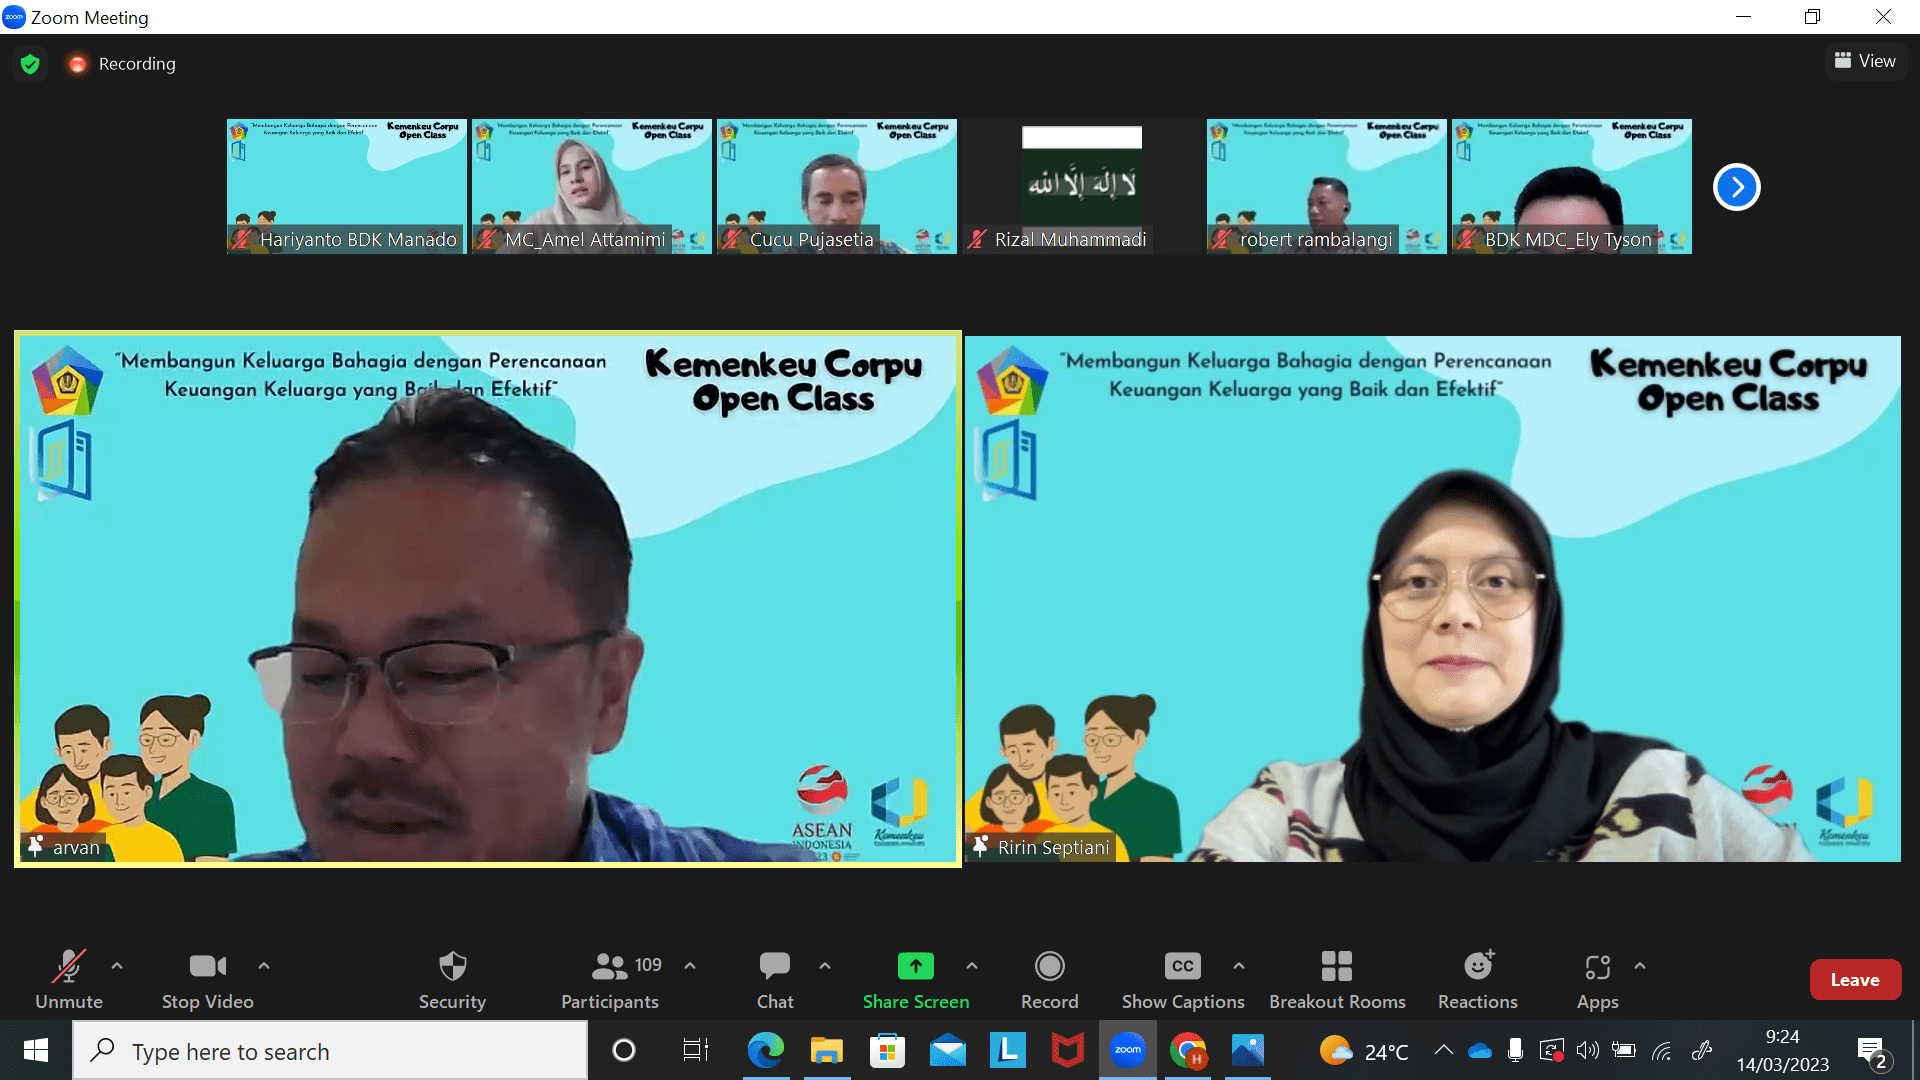
Task: Show hidden system tray icons
Action: coord(1443,1050)
